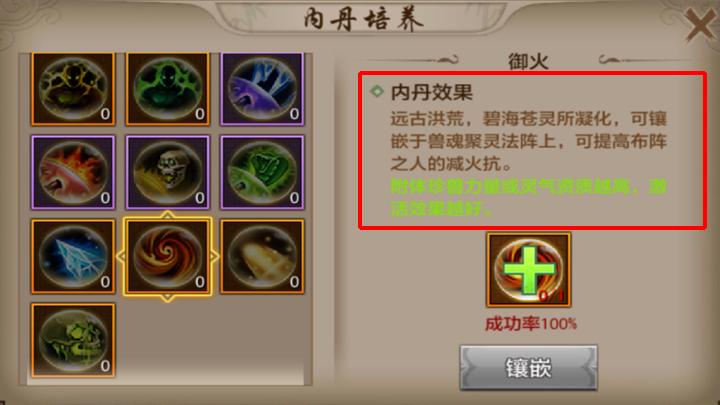Select the yellow lightning golem orb
Viewport: 720px width, 405px height.
(x=73, y=89)
